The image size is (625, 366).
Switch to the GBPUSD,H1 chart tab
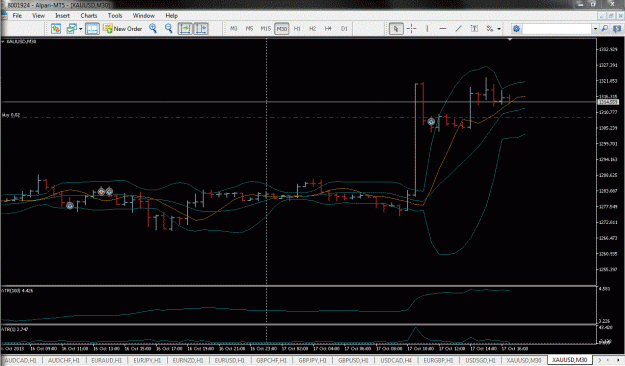pyautogui.click(x=354, y=360)
